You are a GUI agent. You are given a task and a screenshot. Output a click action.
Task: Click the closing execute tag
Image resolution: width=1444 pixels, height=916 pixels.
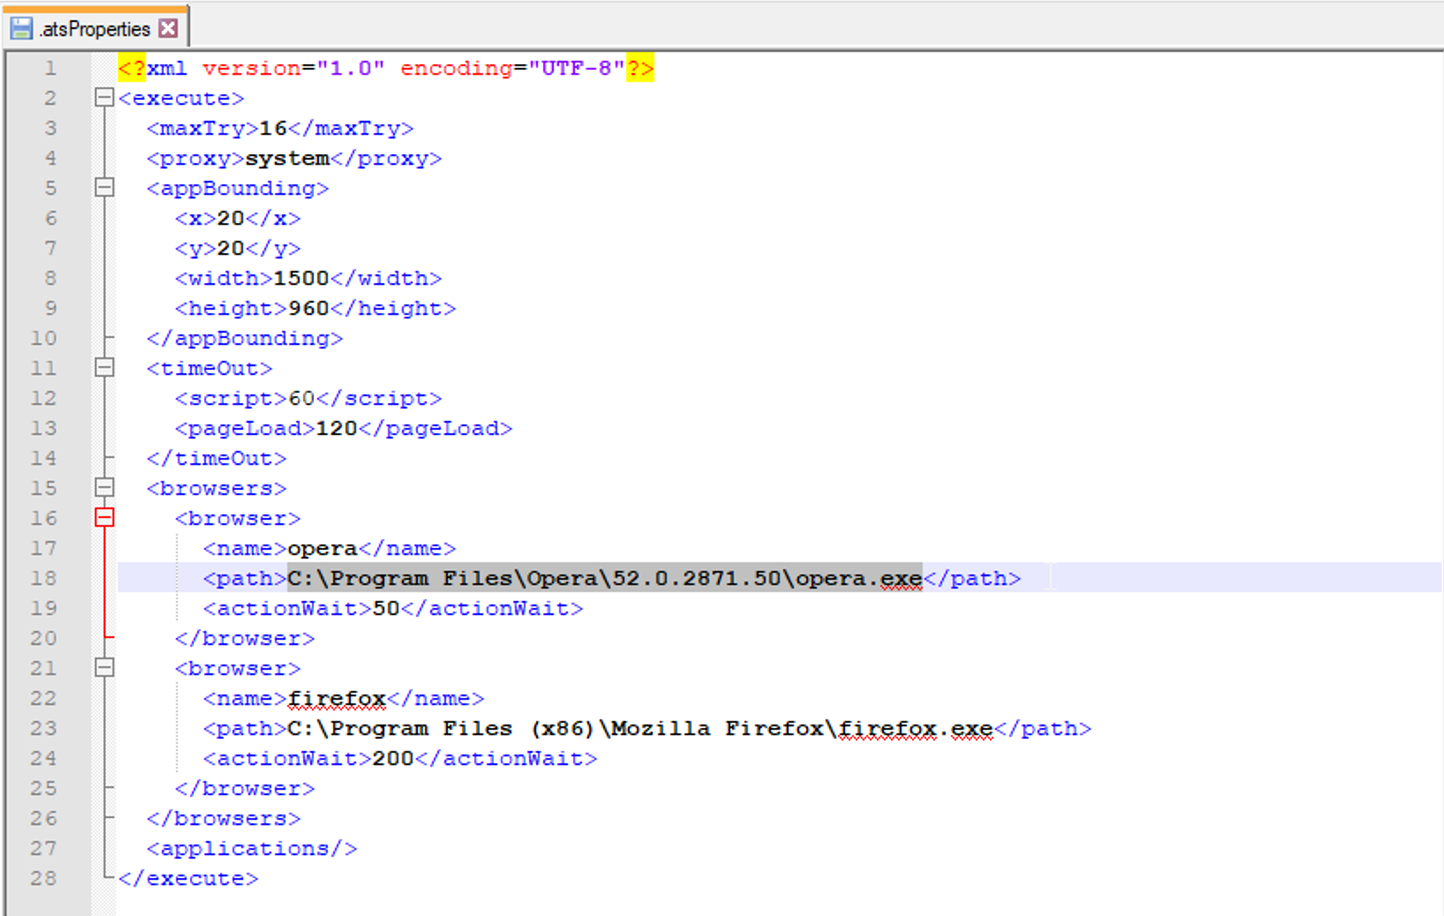coord(188,878)
